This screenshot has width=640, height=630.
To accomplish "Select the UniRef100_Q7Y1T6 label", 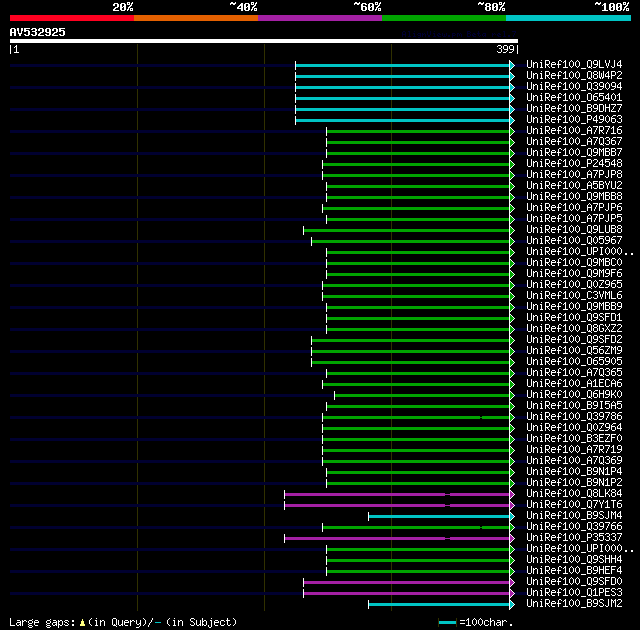I will coord(574,505).
